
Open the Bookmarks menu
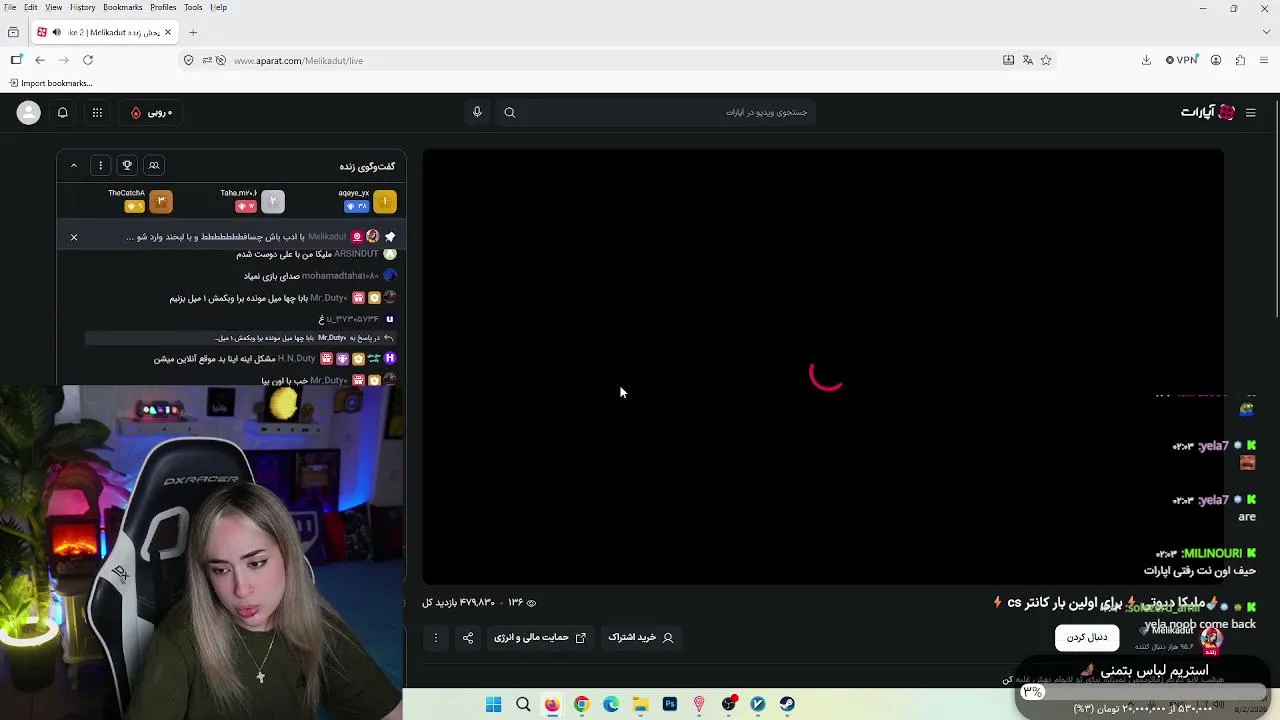pyautogui.click(x=122, y=7)
